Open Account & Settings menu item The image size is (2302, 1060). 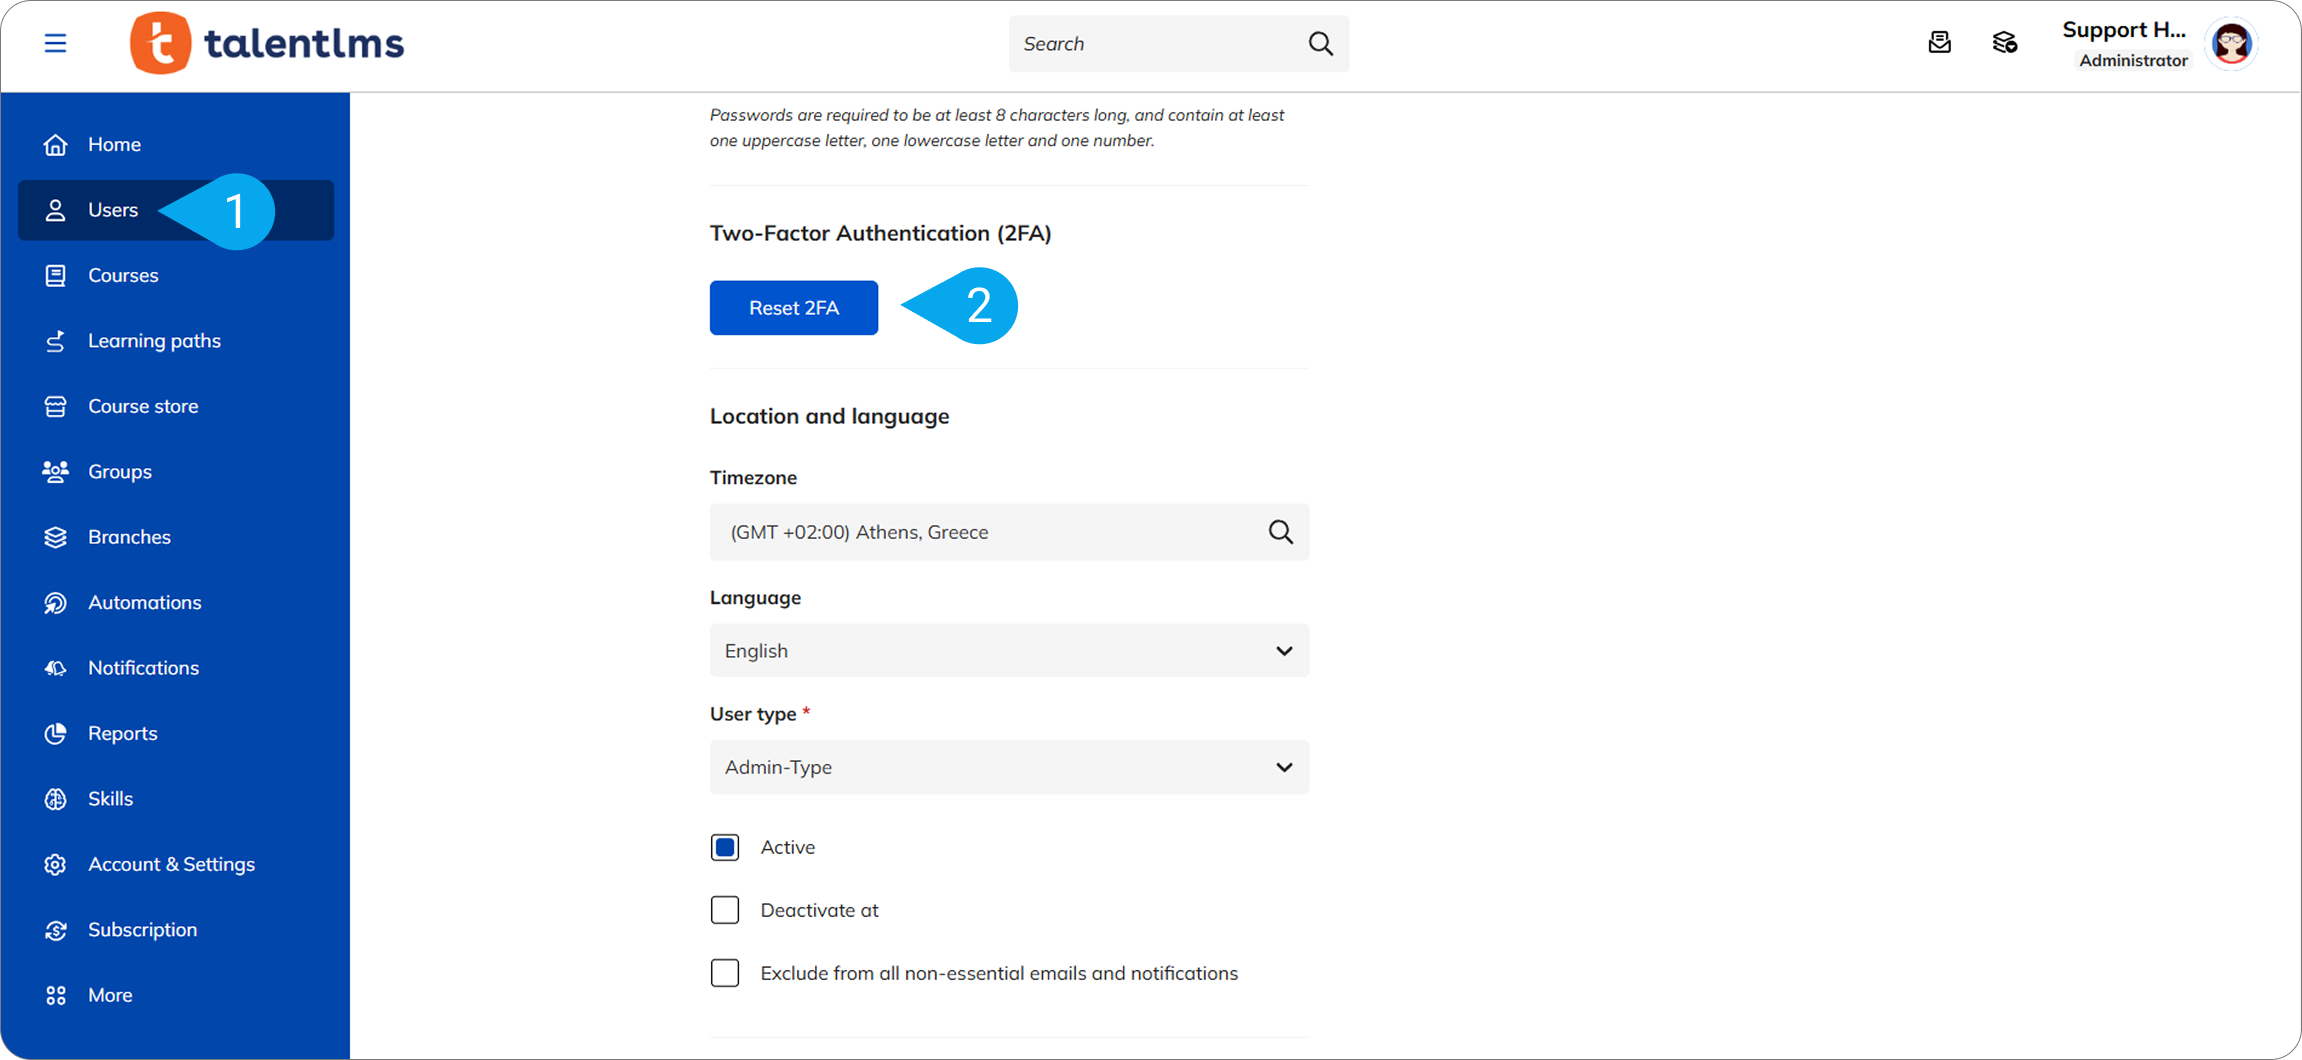tap(171, 864)
